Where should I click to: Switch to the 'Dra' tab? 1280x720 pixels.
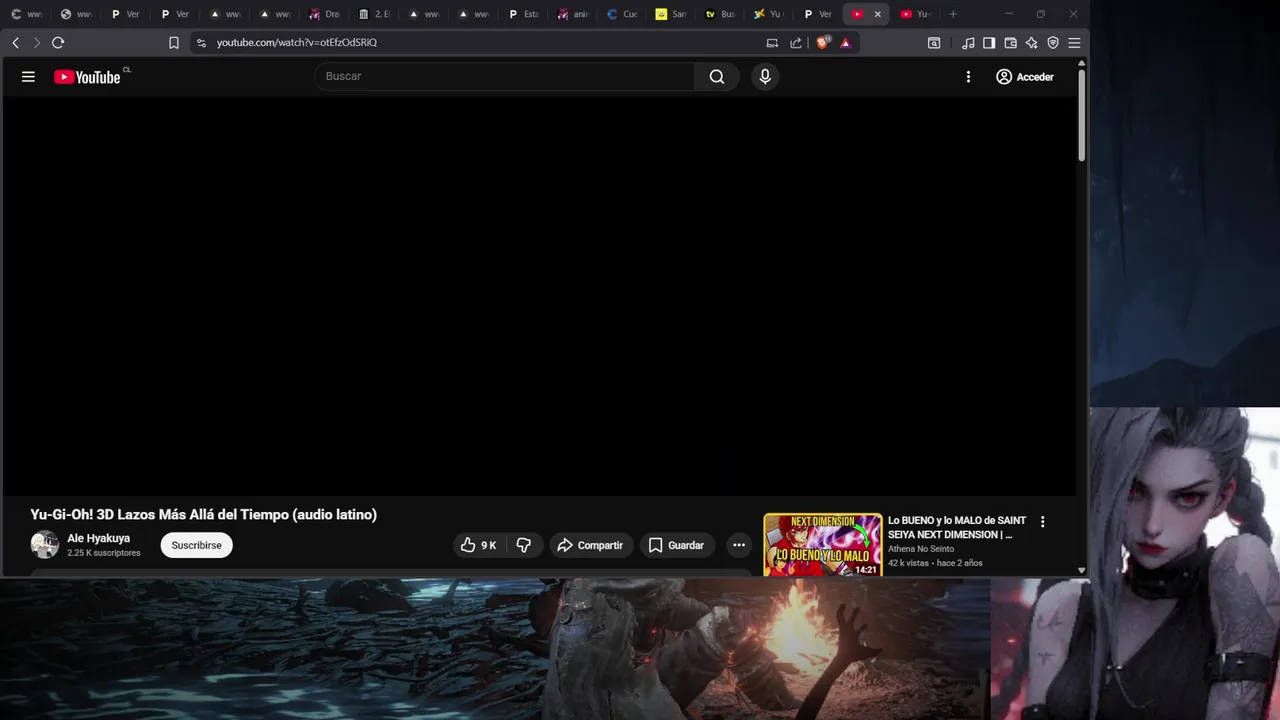coord(325,14)
